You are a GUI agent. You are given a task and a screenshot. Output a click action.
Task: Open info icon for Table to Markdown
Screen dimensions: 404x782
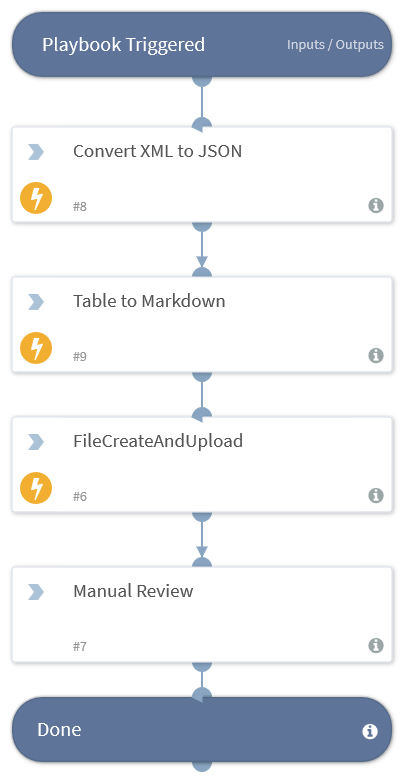point(376,355)
